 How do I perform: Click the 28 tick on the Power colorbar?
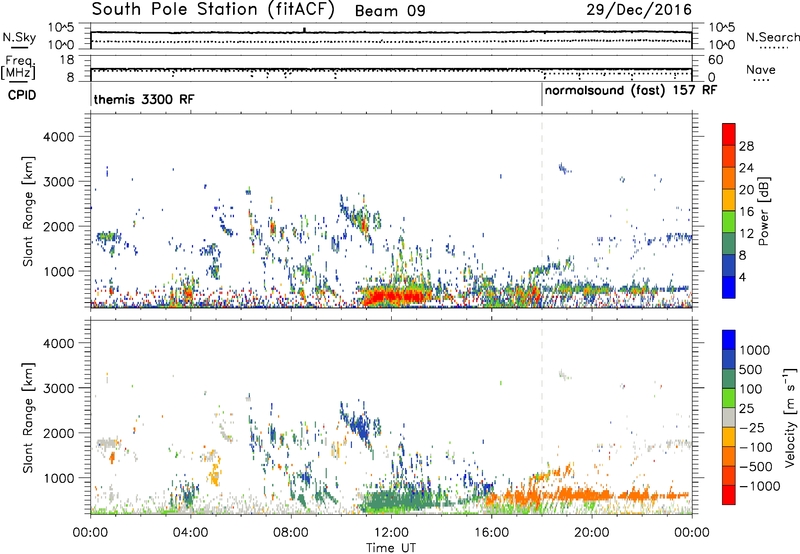(x=746, y=146)
